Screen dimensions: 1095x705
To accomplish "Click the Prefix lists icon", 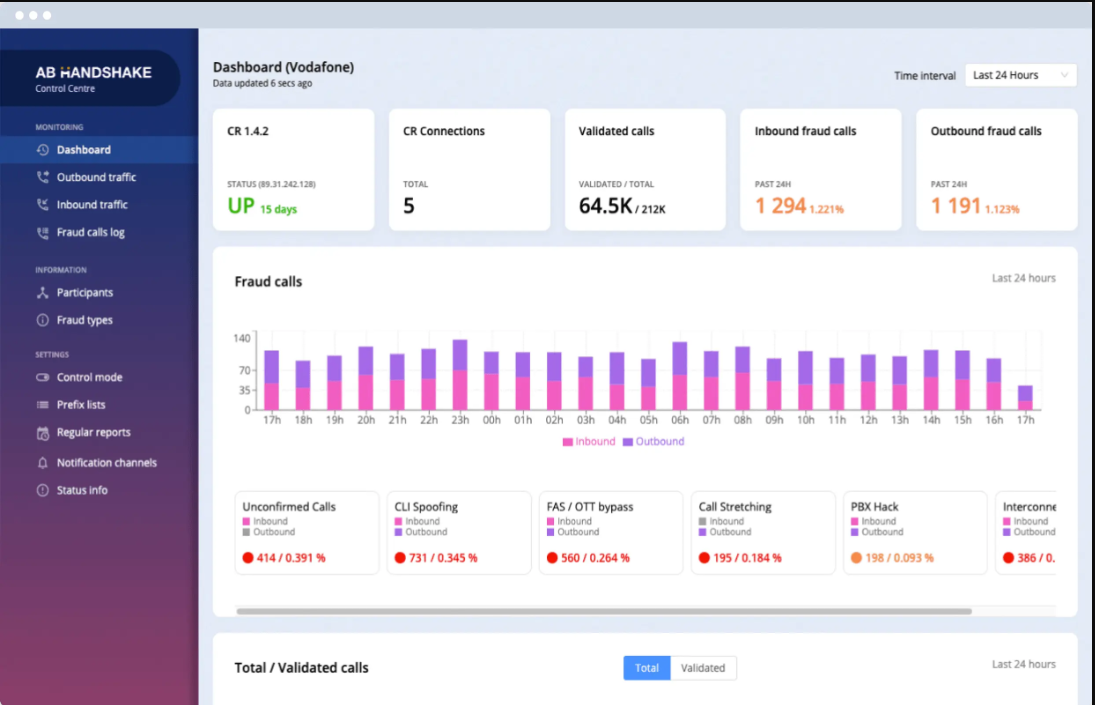I will pyautogui.click(x=43, y=405).
